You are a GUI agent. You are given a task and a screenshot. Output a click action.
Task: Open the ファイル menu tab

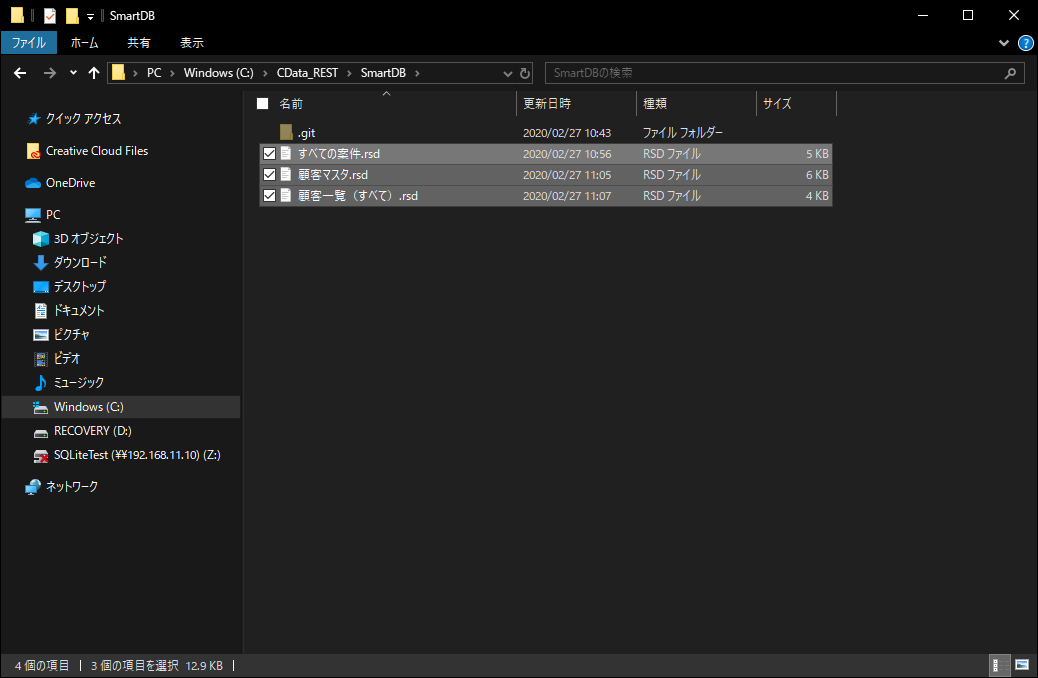(29, 43)
